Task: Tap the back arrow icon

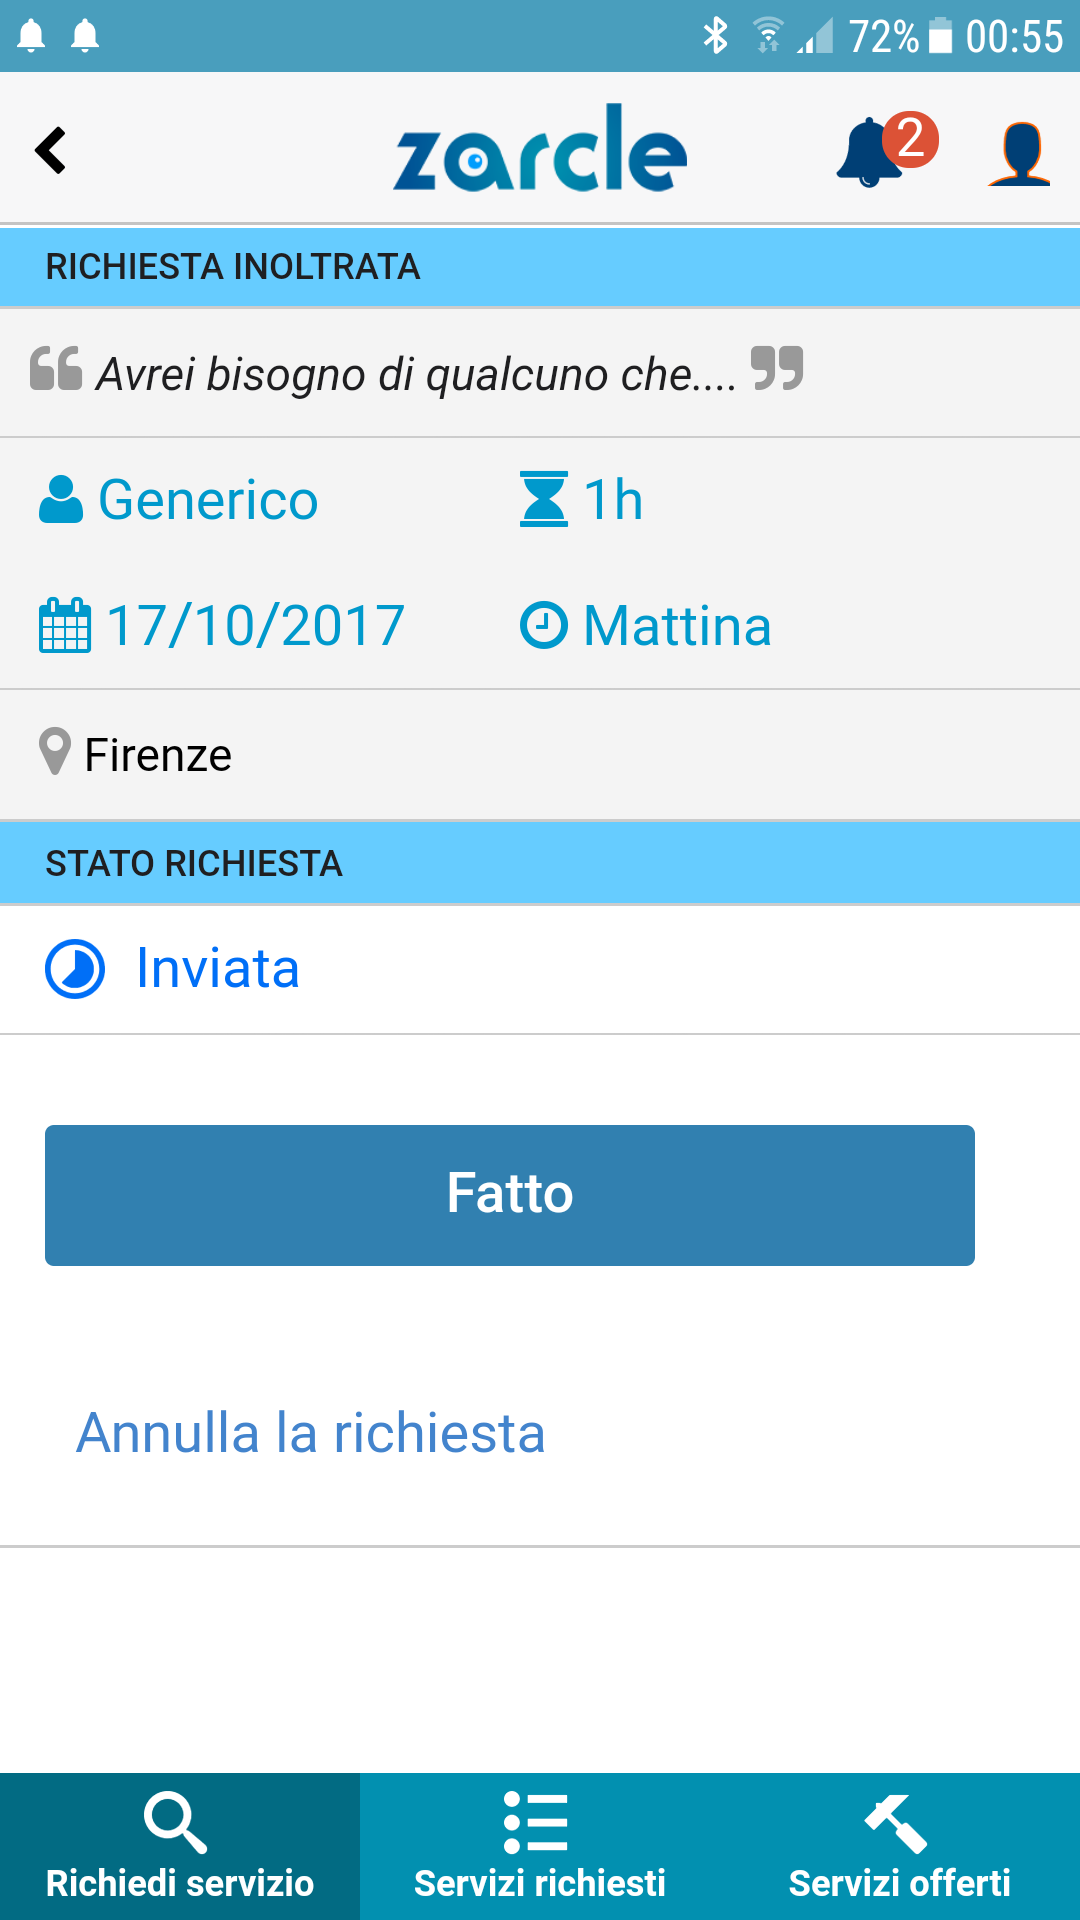Action: pyautogui.click(x=50, y=151)
